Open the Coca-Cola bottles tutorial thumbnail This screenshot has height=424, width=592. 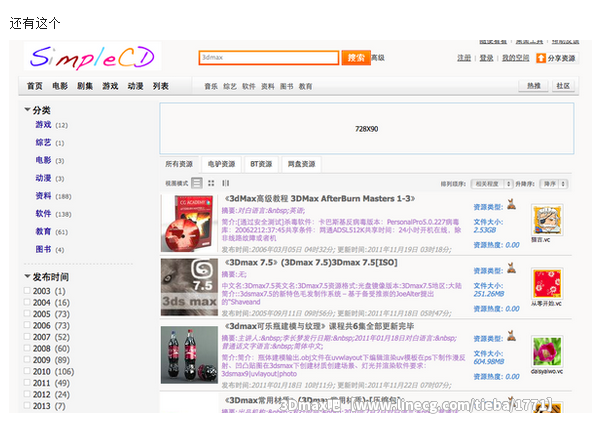point(189,355)
